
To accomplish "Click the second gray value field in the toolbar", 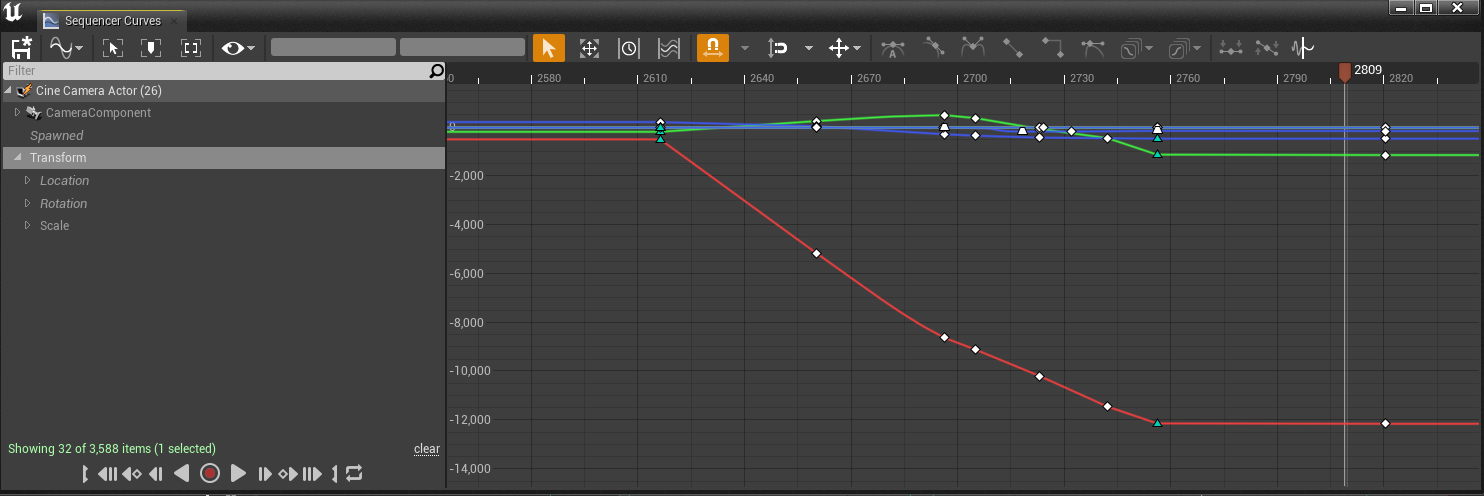I will coord(462,47).
